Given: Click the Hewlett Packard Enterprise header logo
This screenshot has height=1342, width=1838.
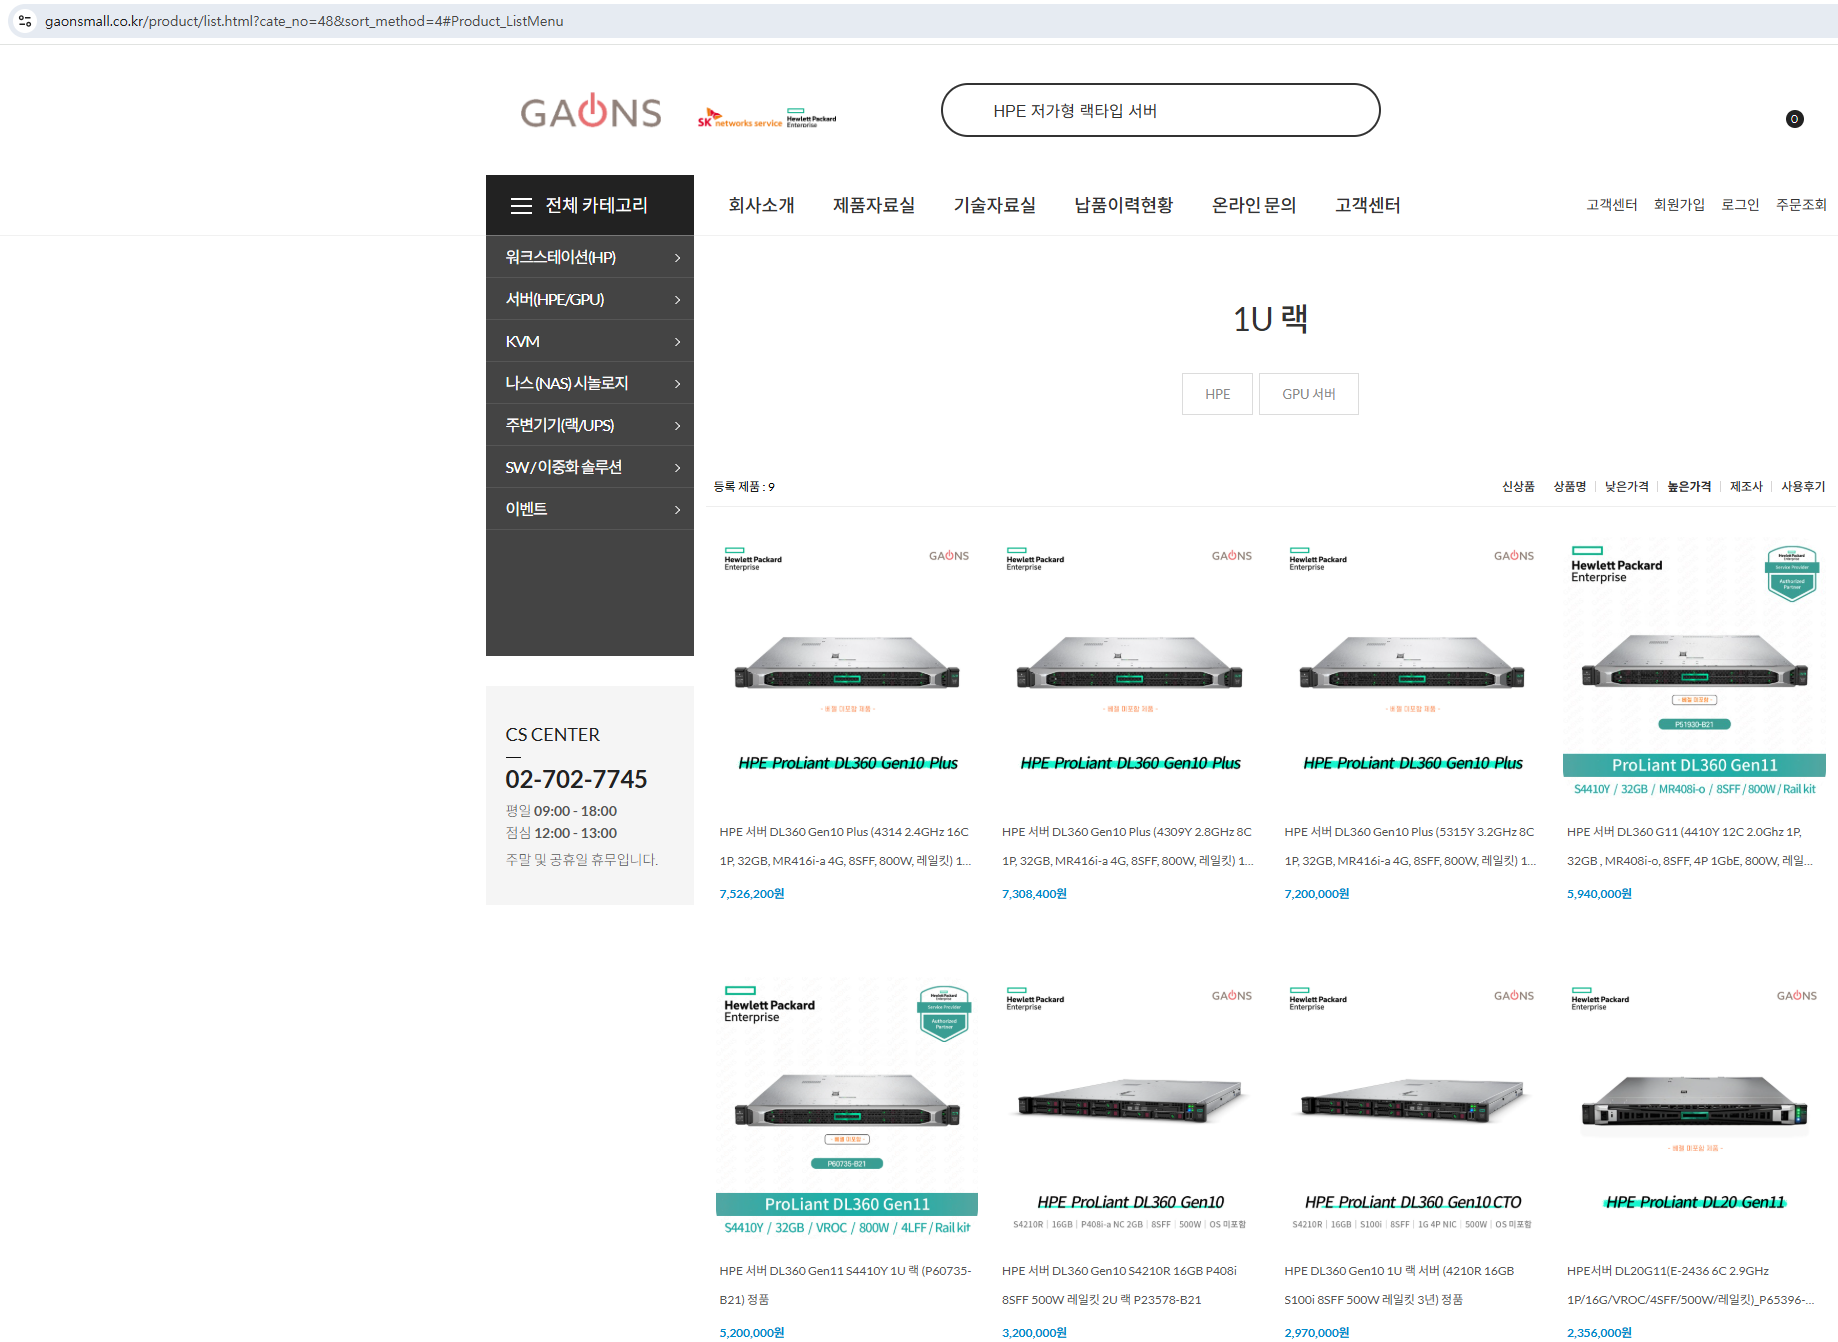Looking at the screenshot, I should coord(811,118).
